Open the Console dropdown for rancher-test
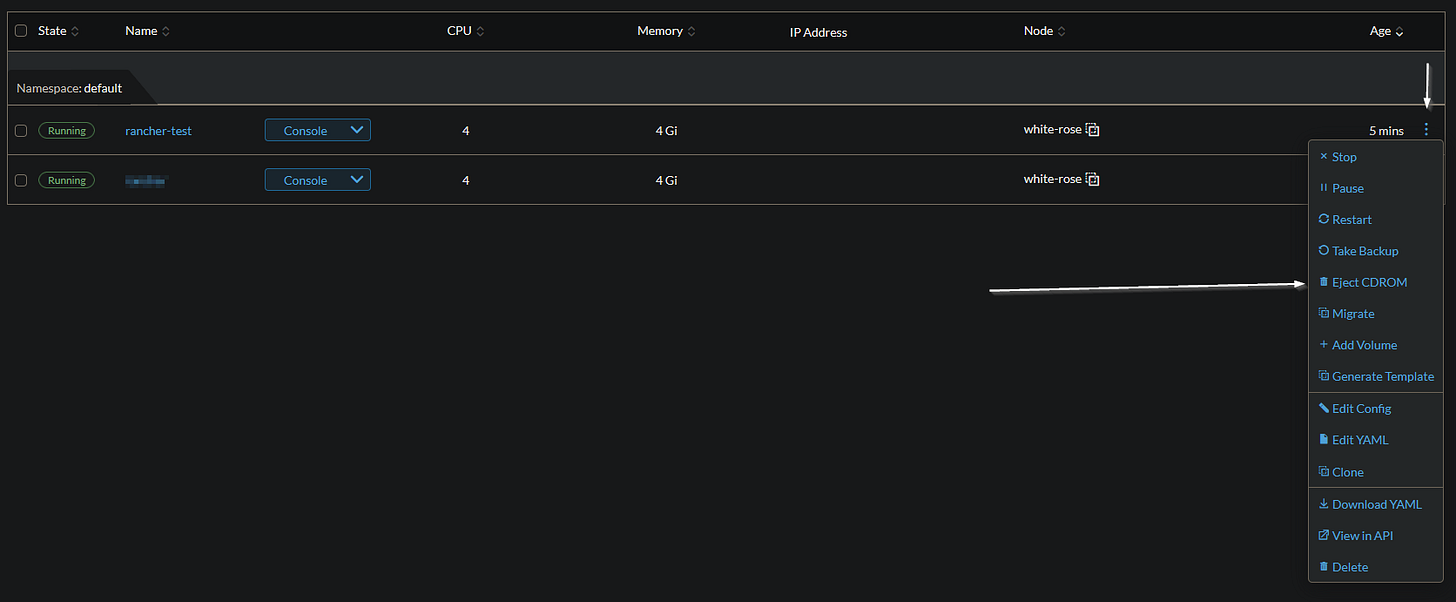1456x602 pixels. click(317, 130)
